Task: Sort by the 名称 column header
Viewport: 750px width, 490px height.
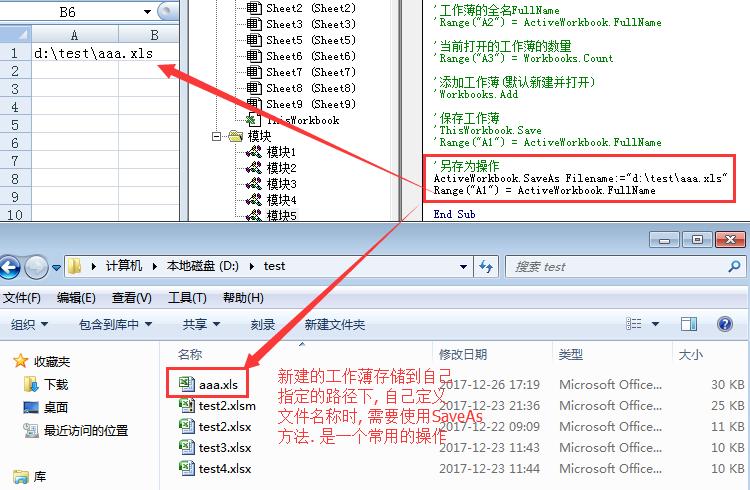Action: [190, 354]
